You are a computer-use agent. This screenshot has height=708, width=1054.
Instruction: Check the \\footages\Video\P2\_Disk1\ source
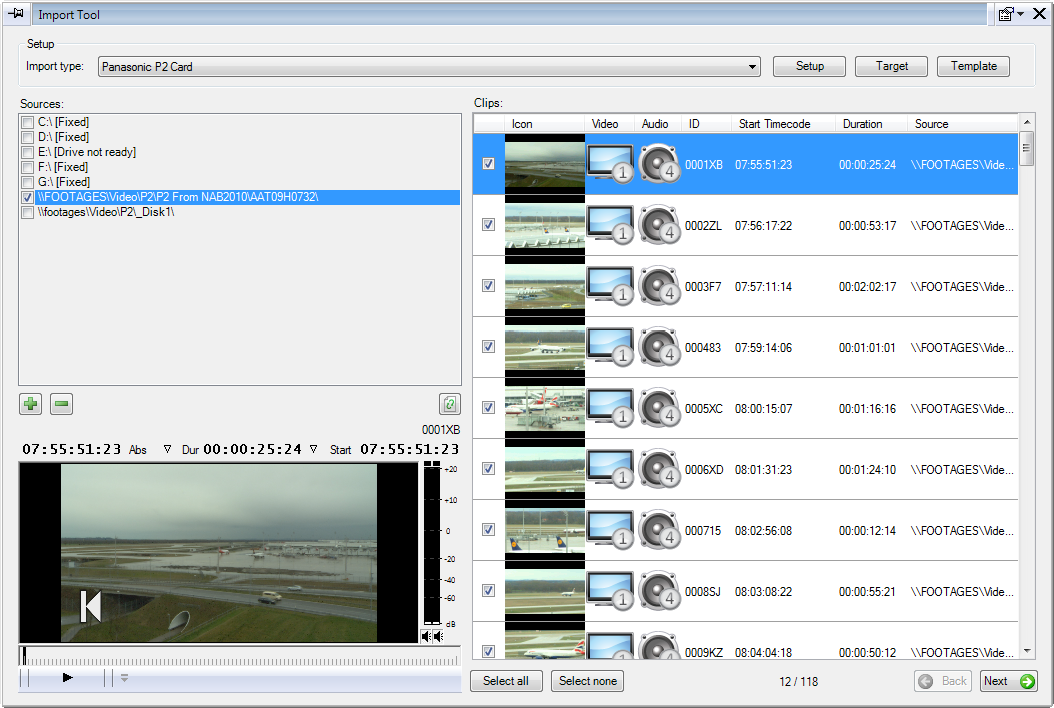point(28,212)
